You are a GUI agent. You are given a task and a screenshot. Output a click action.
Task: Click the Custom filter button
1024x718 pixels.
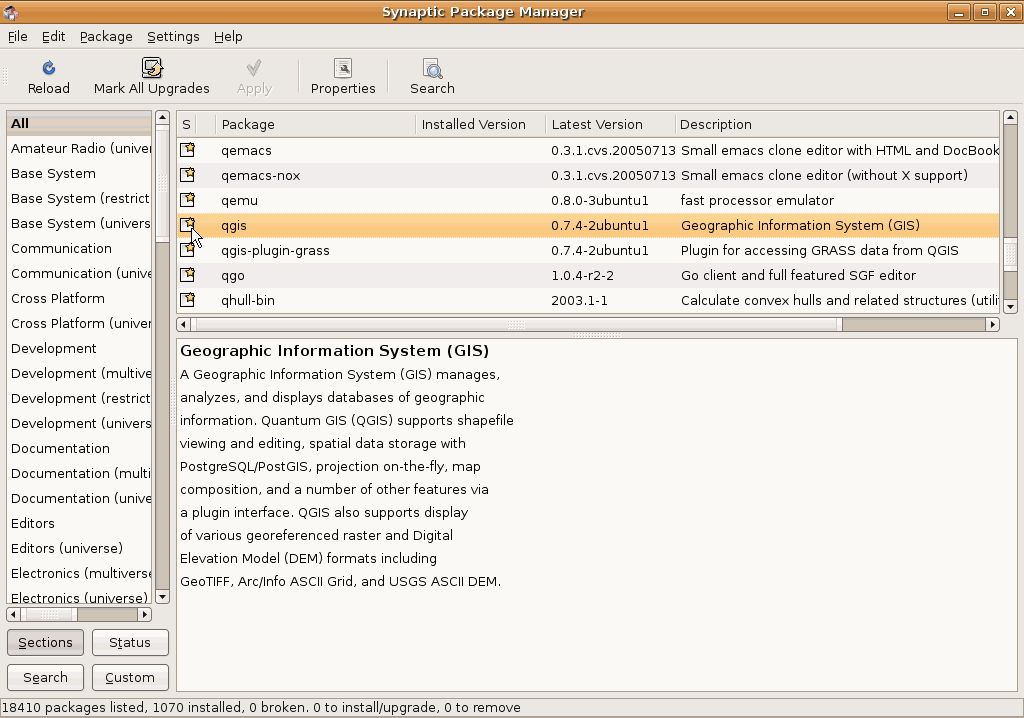(x=130, y=677)
